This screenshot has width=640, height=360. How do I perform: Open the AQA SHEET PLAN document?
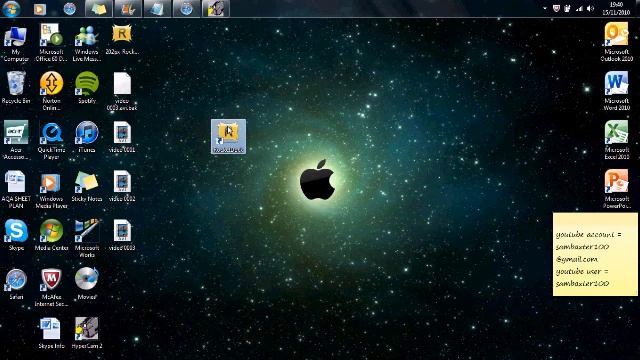coord(16,189)
